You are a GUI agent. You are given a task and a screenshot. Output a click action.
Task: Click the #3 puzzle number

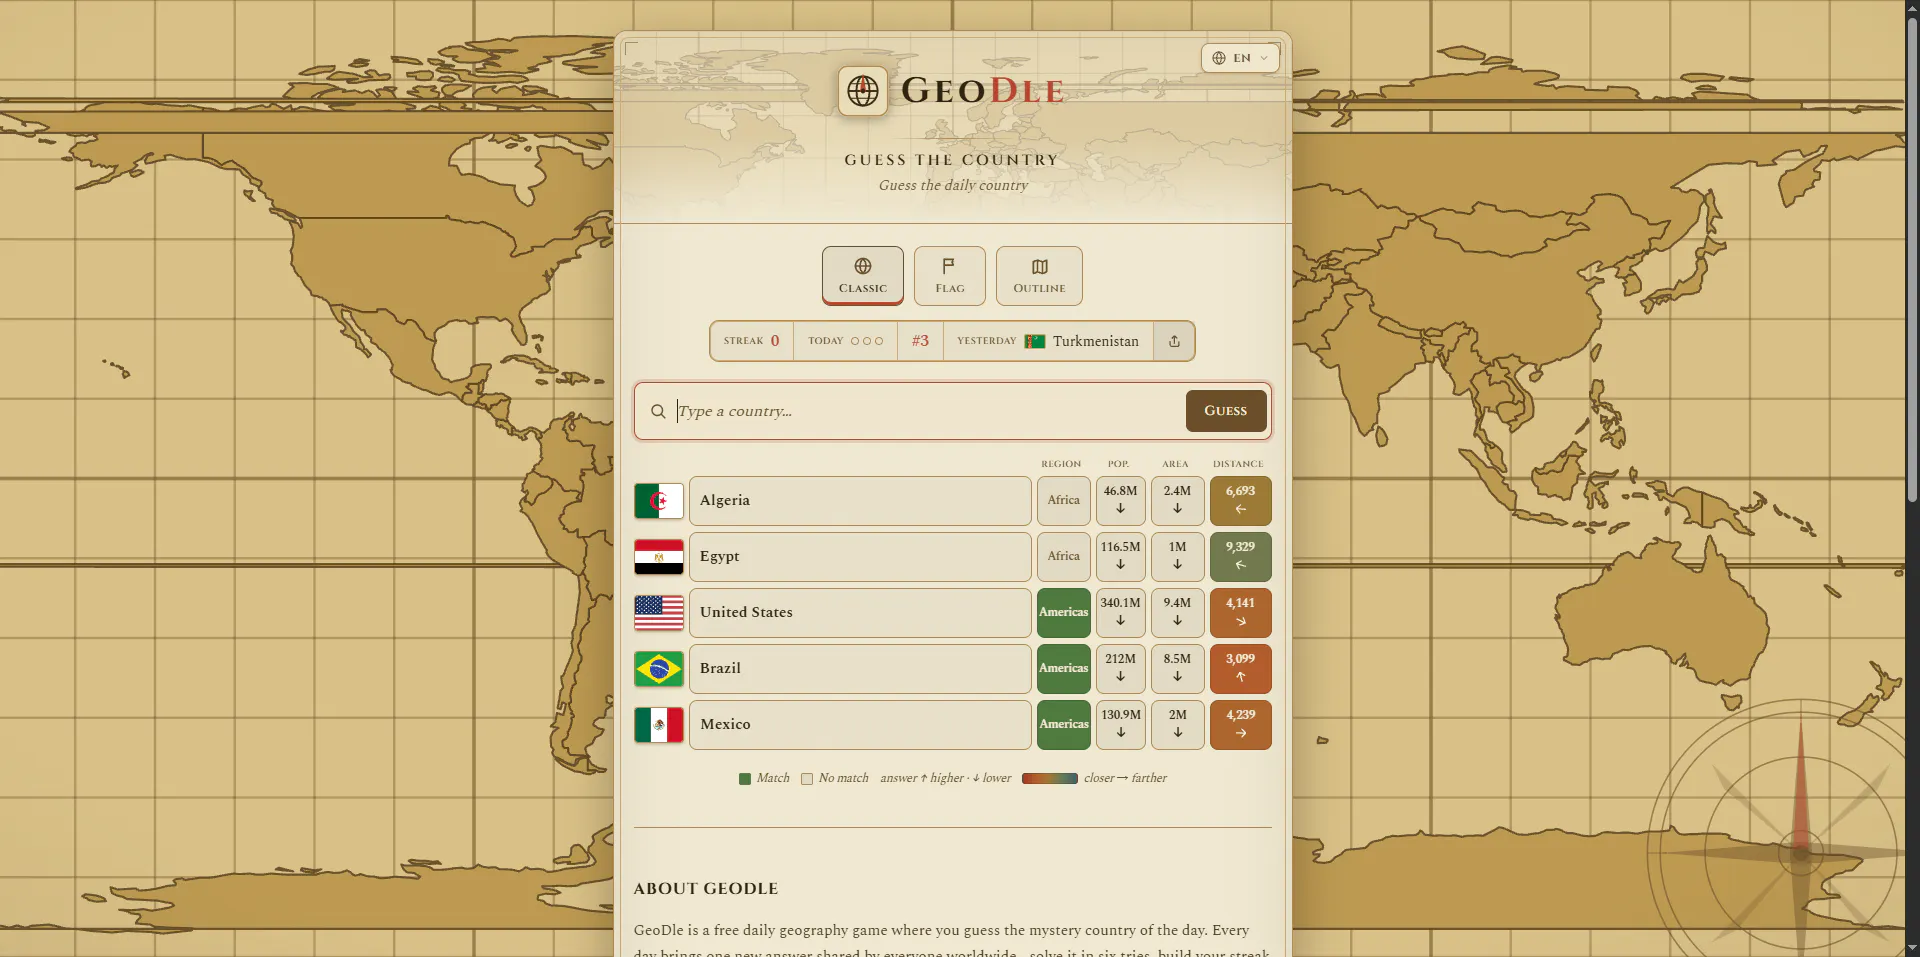(x=920, y=341)
